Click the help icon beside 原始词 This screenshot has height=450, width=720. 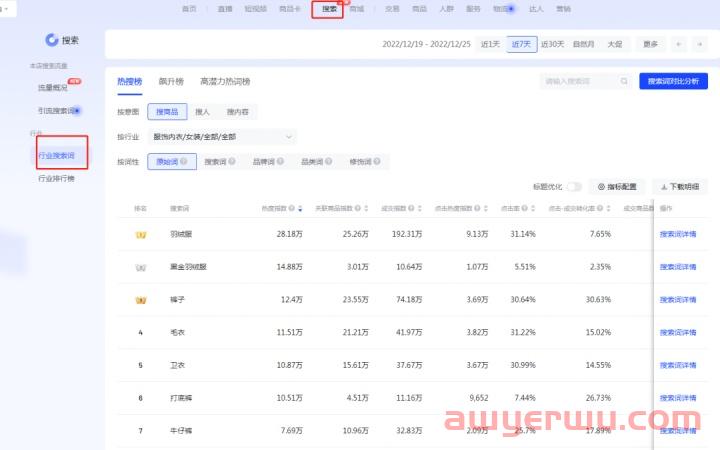coord(181,161)
